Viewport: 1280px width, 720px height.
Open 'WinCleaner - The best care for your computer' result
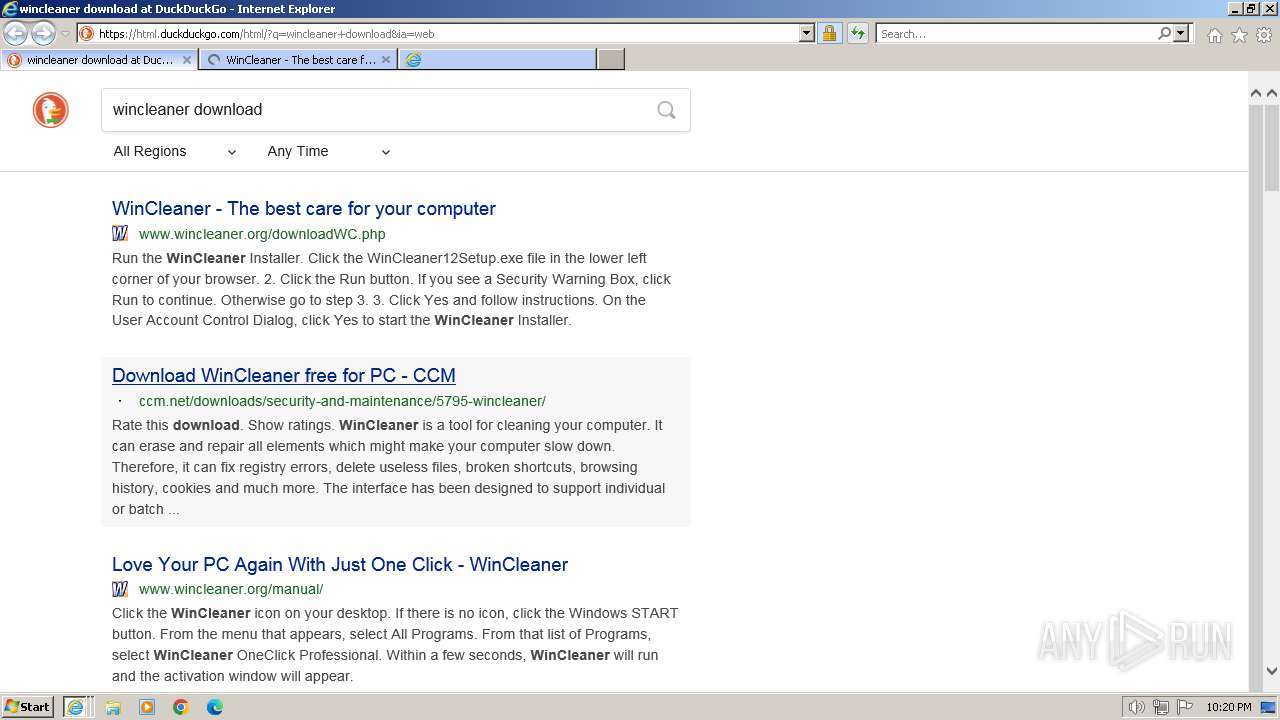[x=304, y=209]
